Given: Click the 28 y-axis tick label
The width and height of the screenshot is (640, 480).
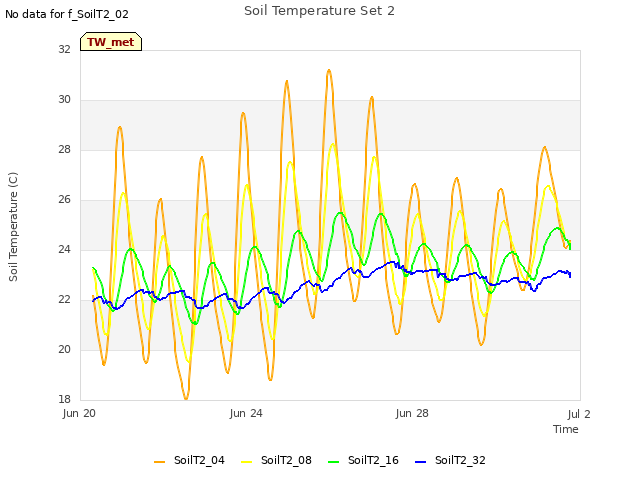Looking at the screenshot, I should [x=64, y=149].
